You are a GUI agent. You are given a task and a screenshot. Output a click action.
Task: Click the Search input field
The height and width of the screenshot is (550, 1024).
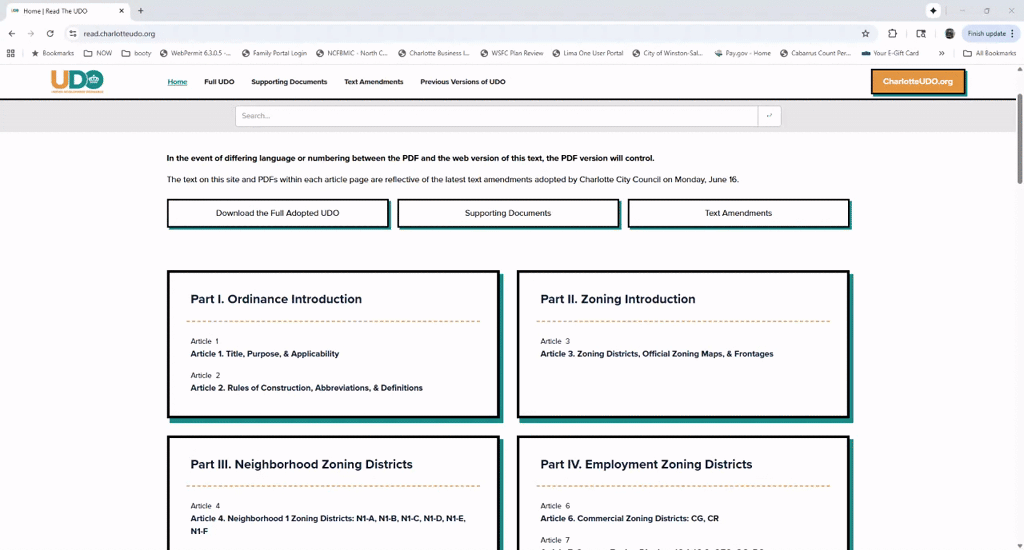(496, 116)
